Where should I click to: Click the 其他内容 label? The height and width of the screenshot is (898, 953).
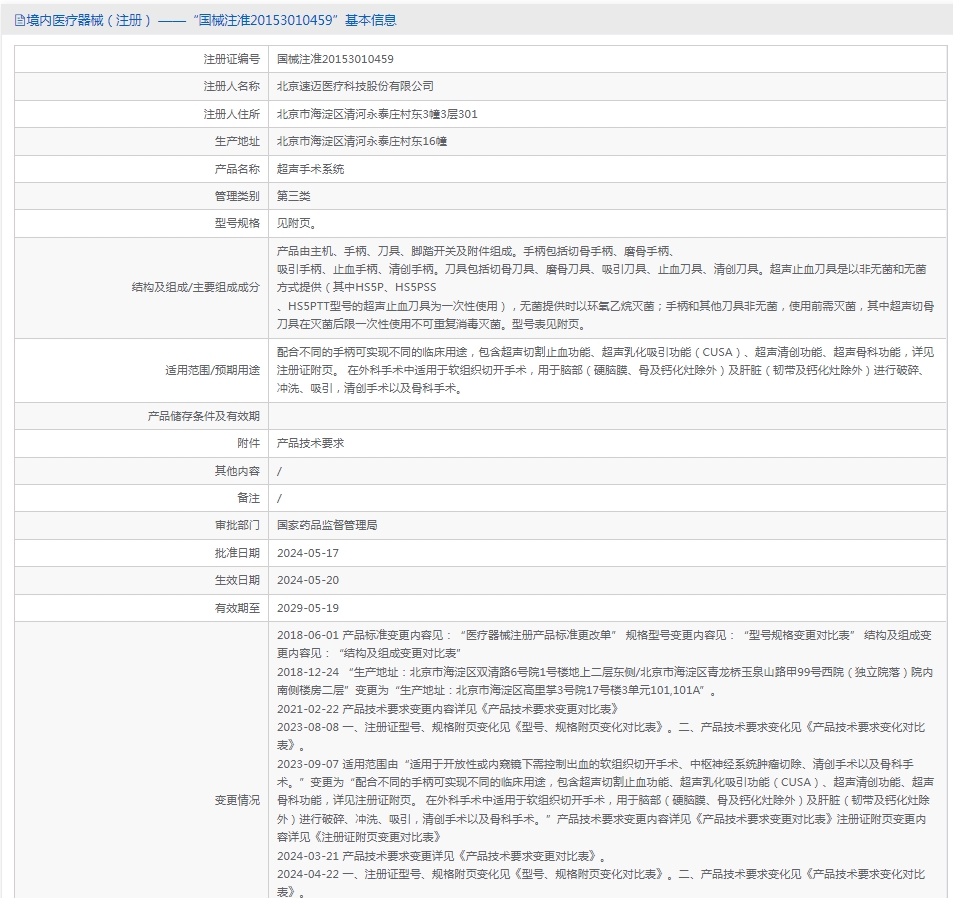point(237,471)
